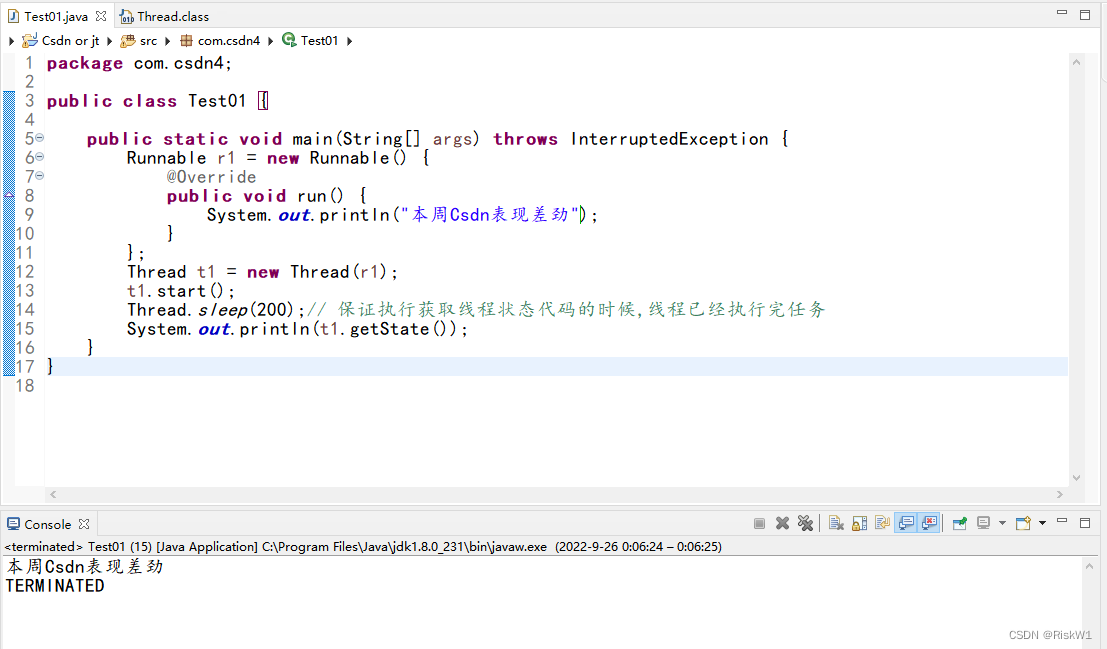
Task: Toggle Scroll Lock in console toolbar
Action: [x=859, y=523]
